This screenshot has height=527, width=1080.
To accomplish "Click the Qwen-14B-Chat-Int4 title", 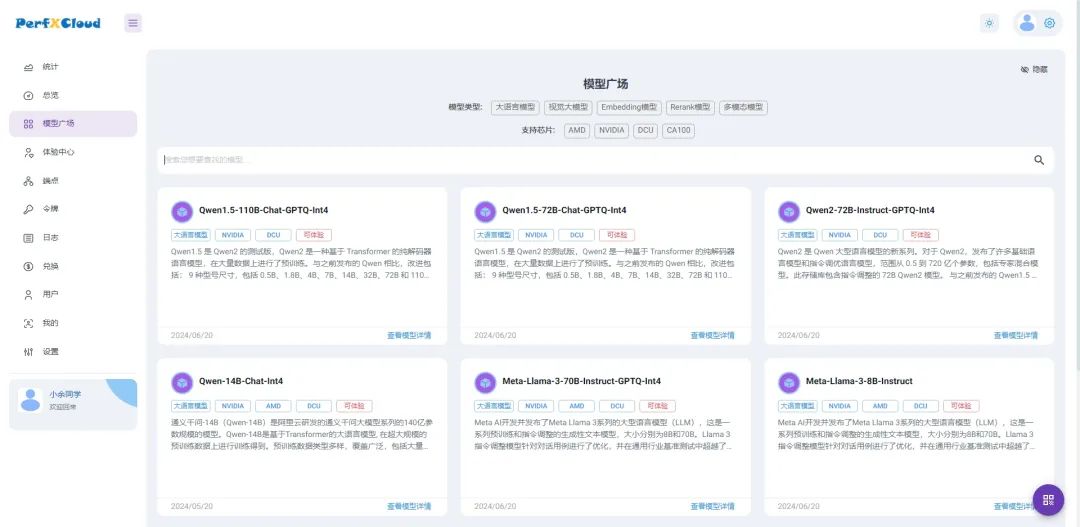I will 241,382.
